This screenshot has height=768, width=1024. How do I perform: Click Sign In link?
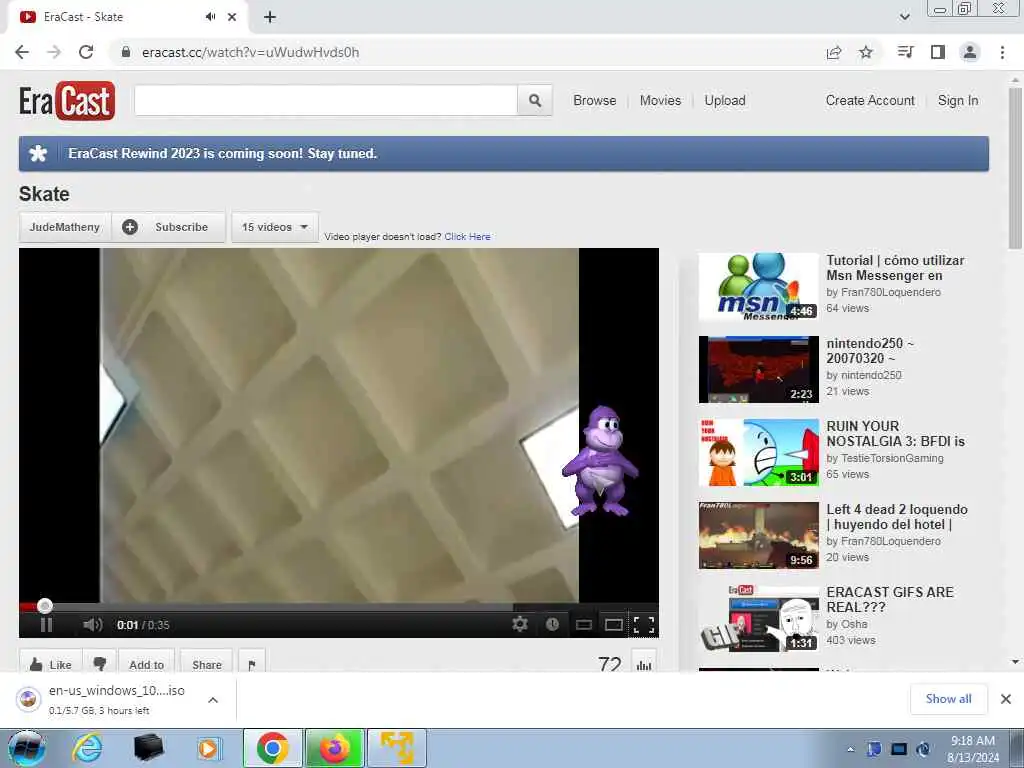click(x=958, y=101)
